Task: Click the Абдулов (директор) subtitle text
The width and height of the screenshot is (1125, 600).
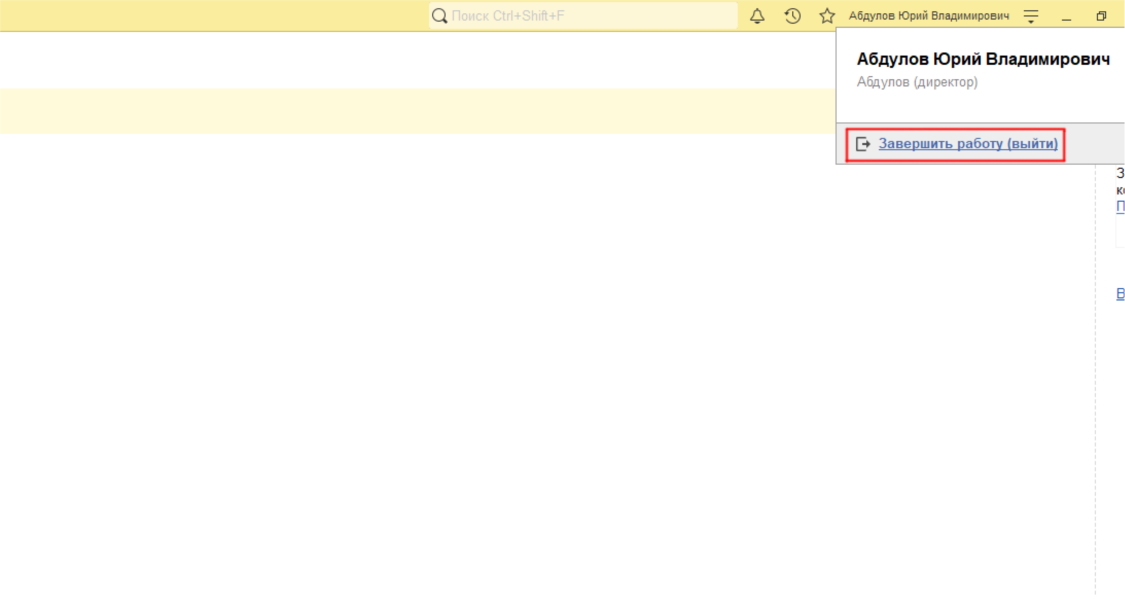Action: tap(917, 82)
